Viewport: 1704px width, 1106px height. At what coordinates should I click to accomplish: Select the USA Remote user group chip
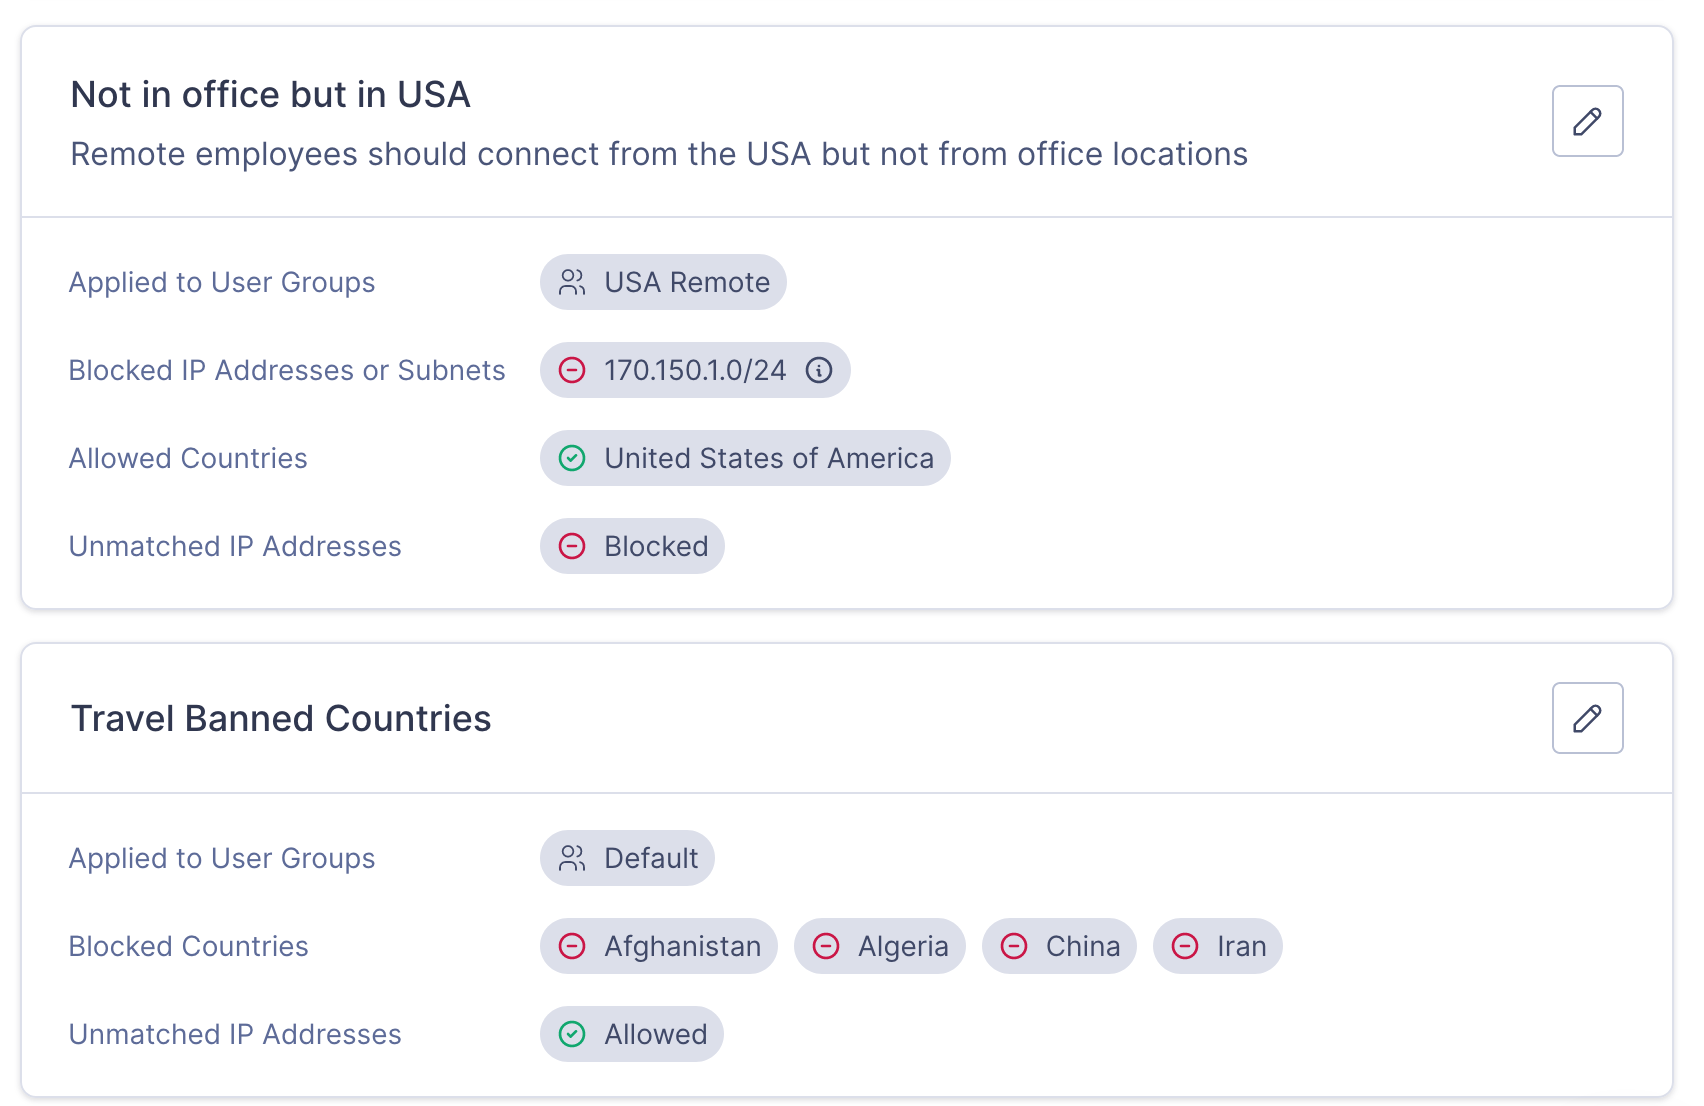pos(663,282)
